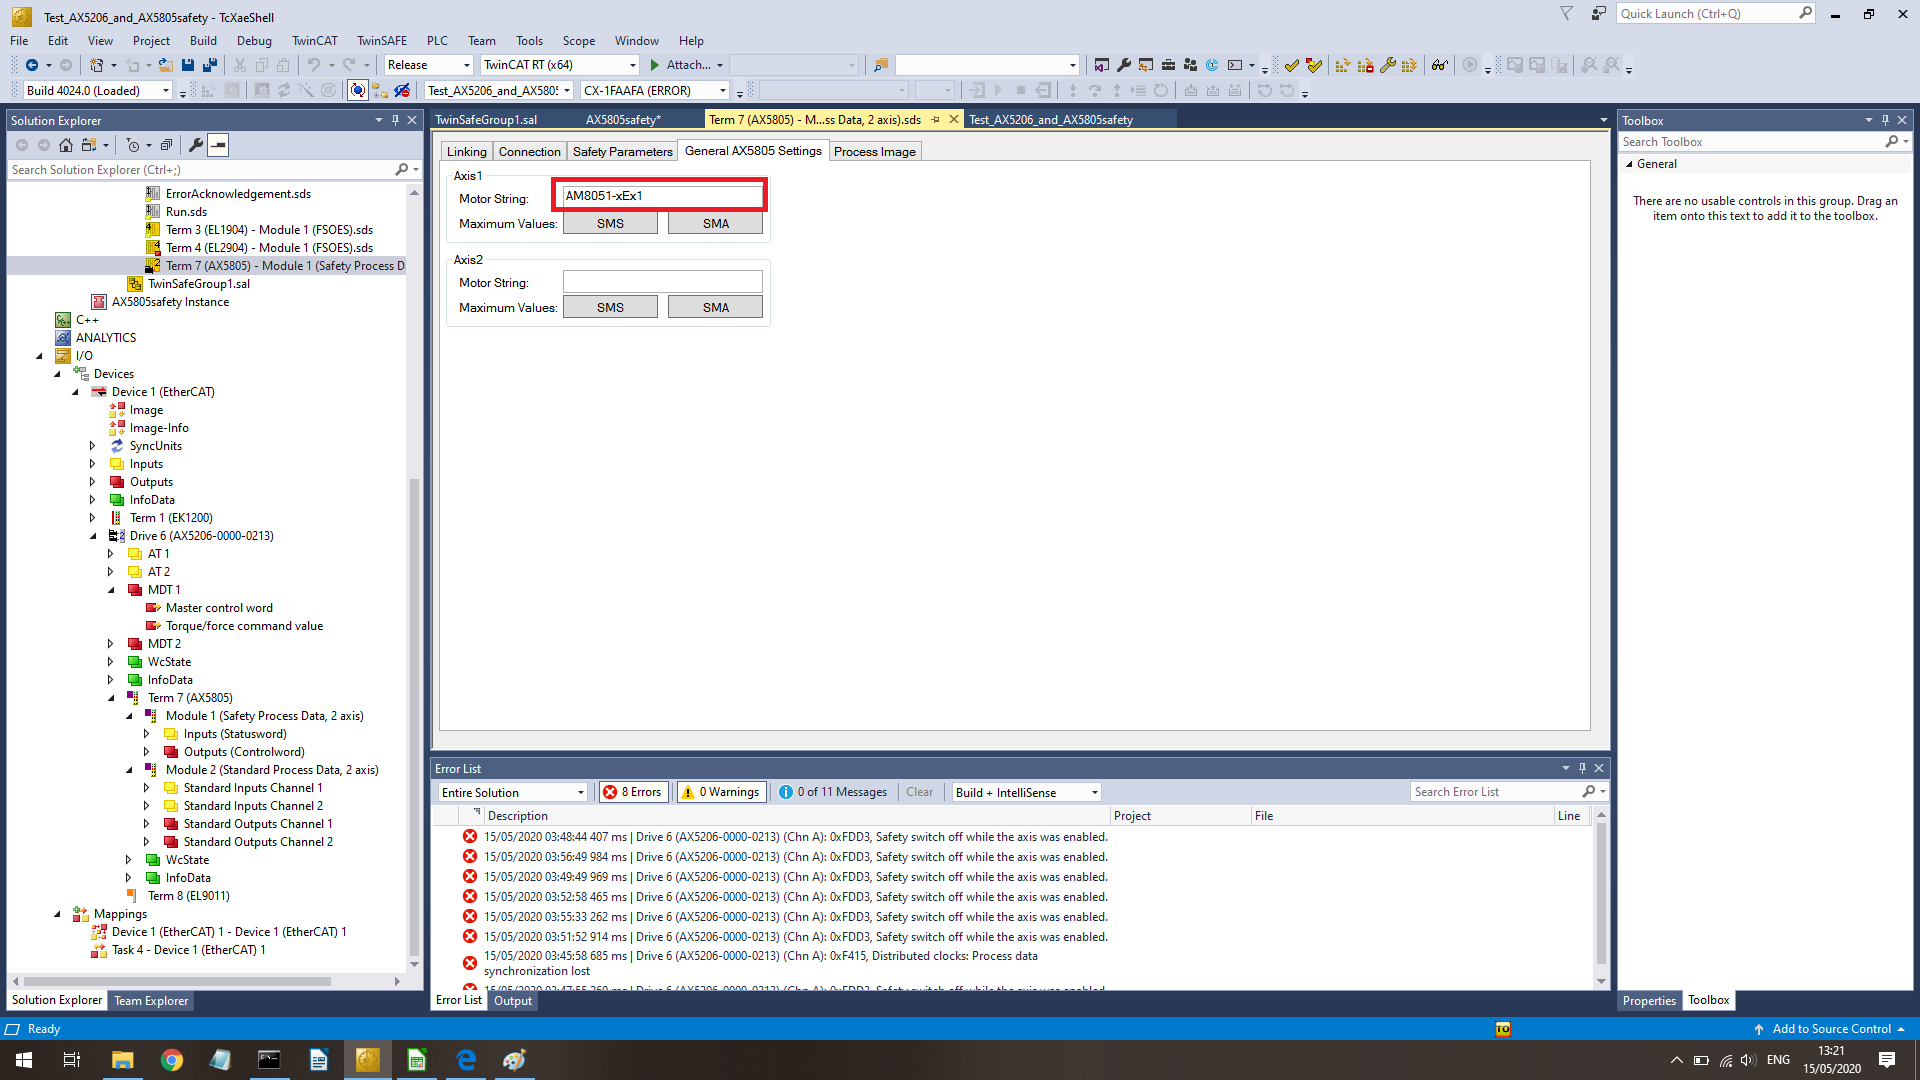Toggle the 0 Warnings filter
The height and width of the screenshot is (1080, 1920).
click(x=721, y=792)
